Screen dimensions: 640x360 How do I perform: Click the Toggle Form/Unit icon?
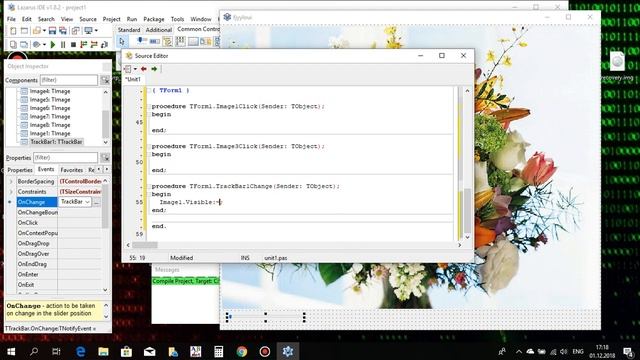[76, 31]
